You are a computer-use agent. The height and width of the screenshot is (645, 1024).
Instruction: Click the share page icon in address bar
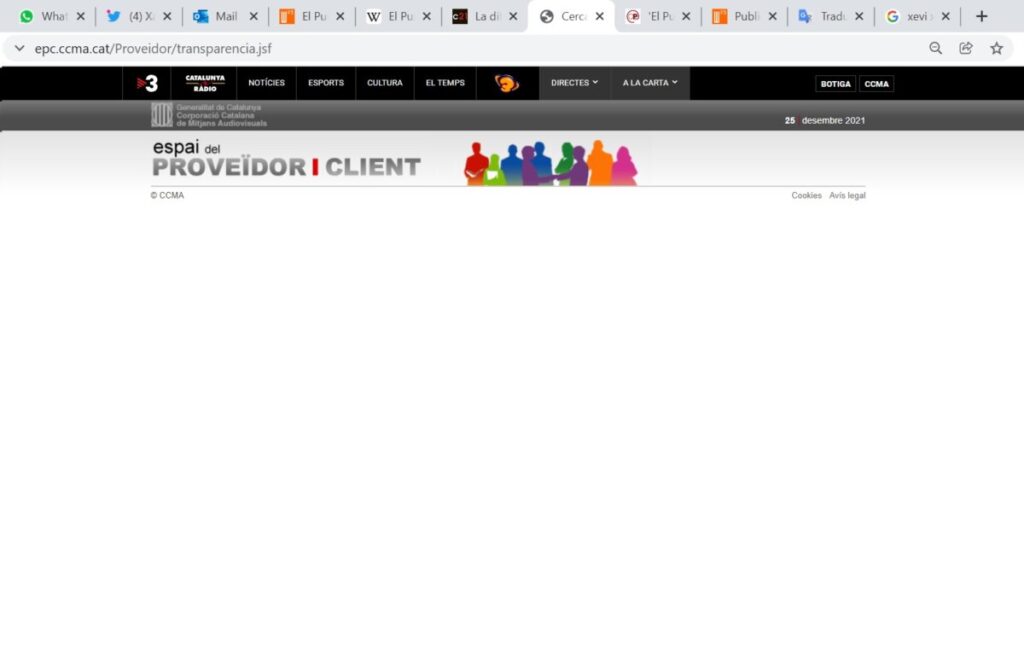pyautogui.click(x=966, y=48)
